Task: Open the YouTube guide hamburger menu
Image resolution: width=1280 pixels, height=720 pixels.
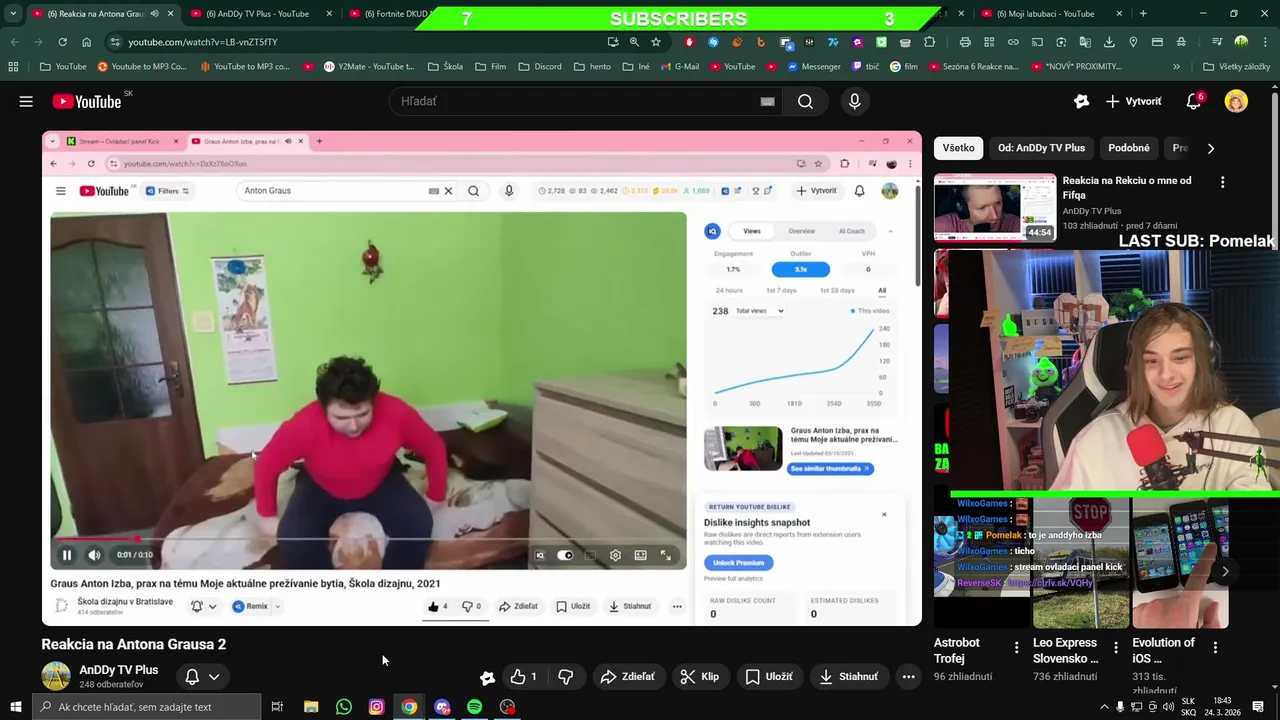Action: (26, 101)
